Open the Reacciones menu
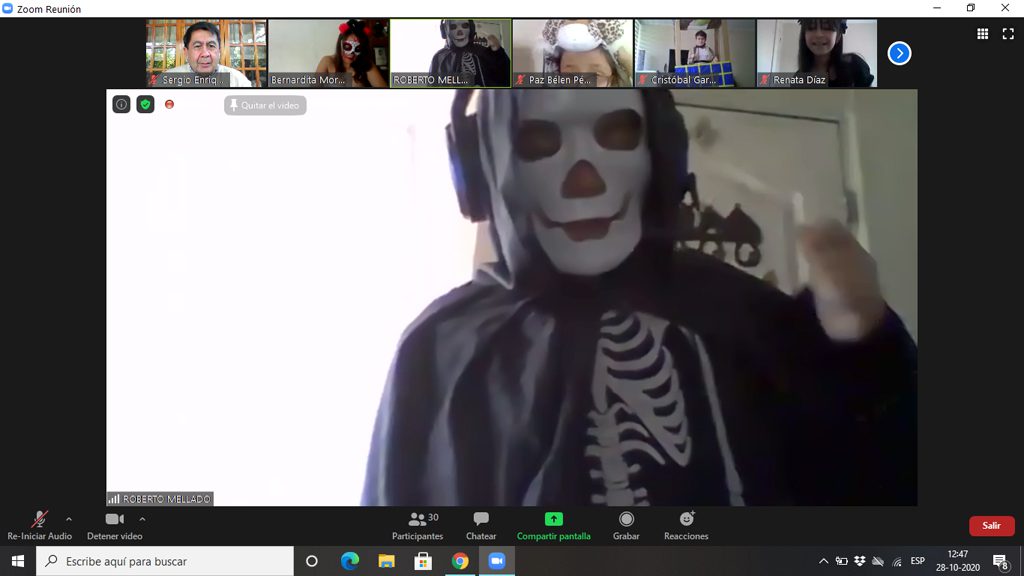This screenshot has height=576, width=1024. click(x=686, y=526)
